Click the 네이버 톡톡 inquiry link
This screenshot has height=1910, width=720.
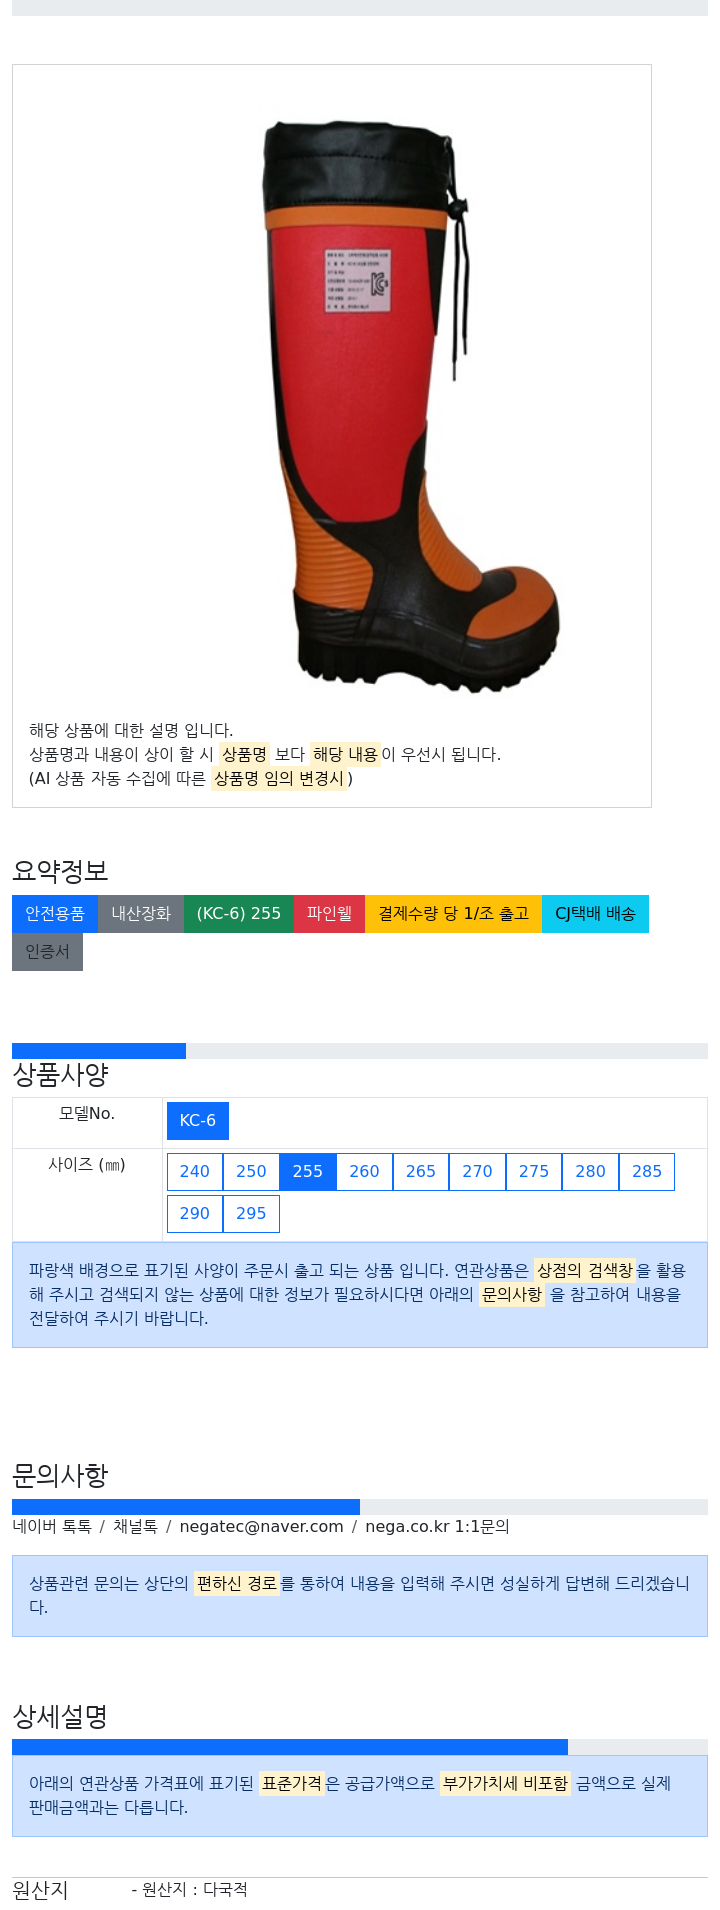click(x=52, y=1527)
